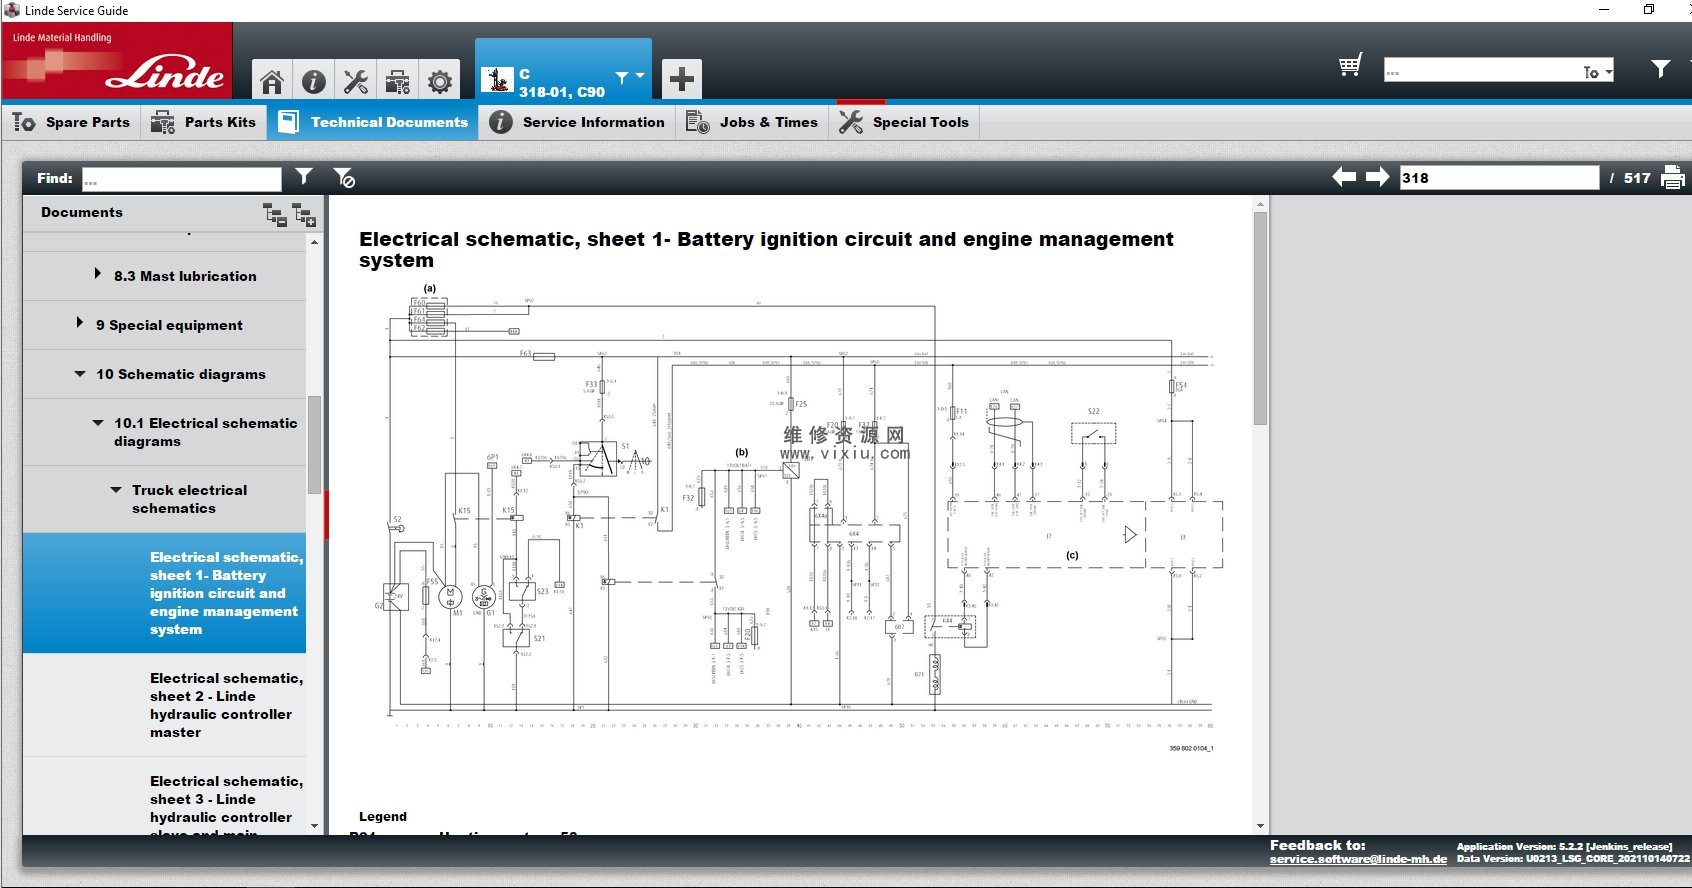Image resolution: width=1692 pixels, height=888 pixels.
Task: Click the document tree scrollbar thumb
Action: pos(314,445)
